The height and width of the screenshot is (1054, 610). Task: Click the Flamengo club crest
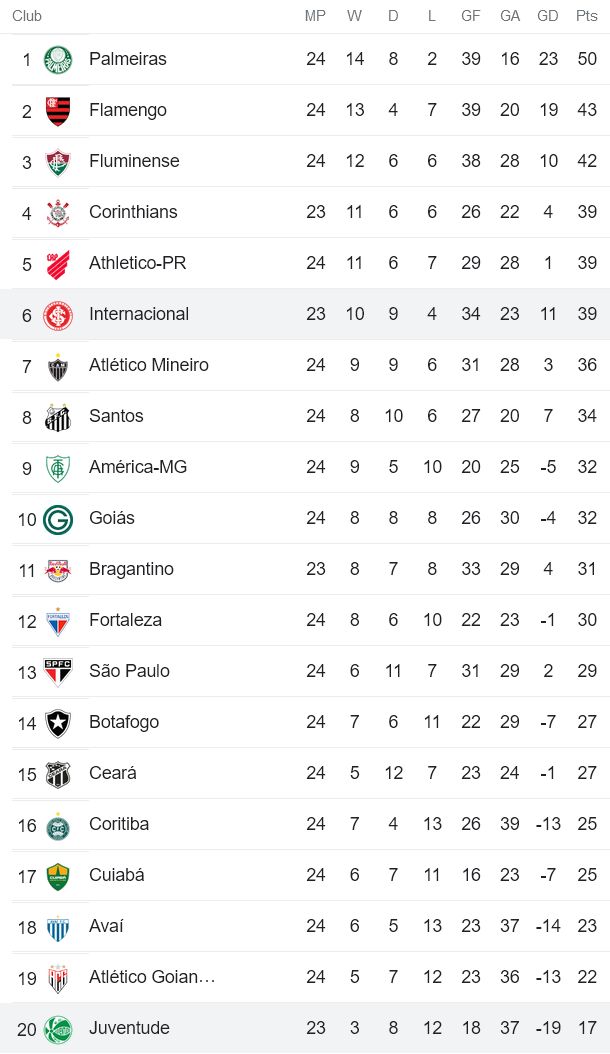pyautogui.click(x=58, y=111)
